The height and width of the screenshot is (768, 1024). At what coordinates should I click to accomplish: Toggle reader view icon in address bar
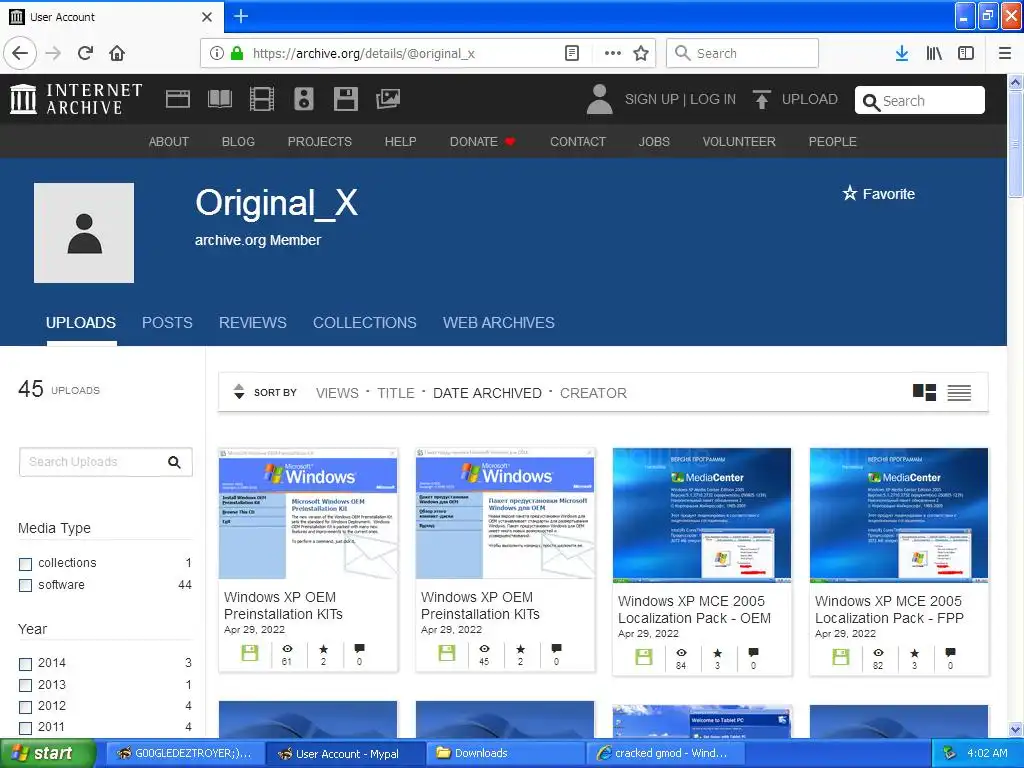point(571,53)
